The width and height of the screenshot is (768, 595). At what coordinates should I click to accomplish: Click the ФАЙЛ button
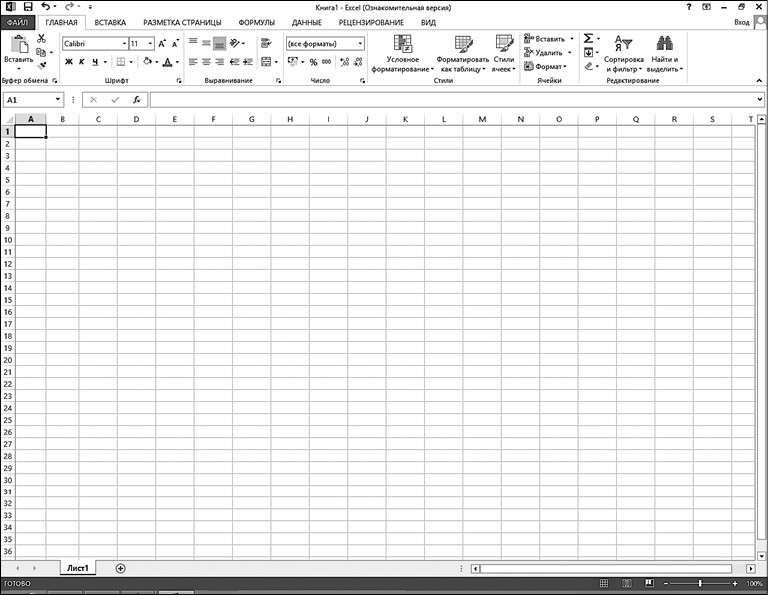(x=19, y=22)
